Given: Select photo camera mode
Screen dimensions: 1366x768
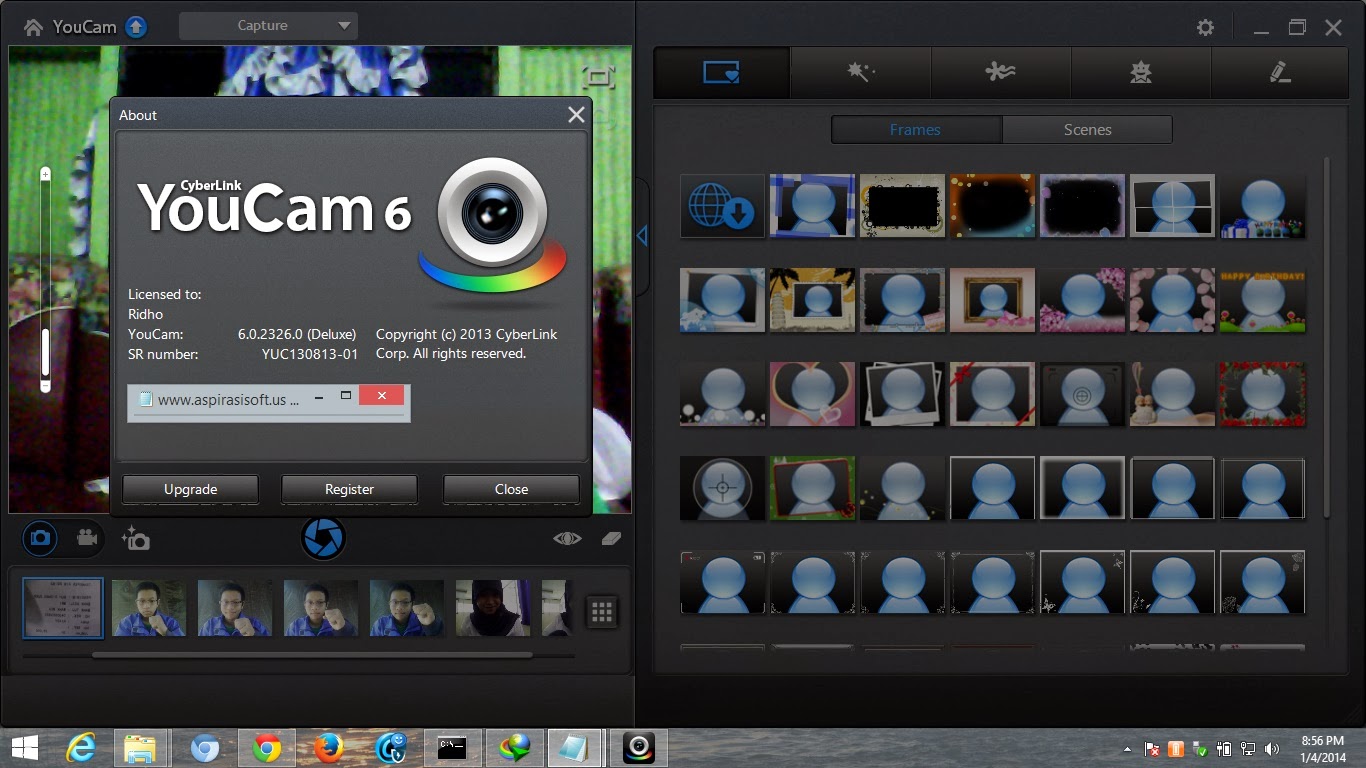Looking at the screenshot, I should (40, 538).
